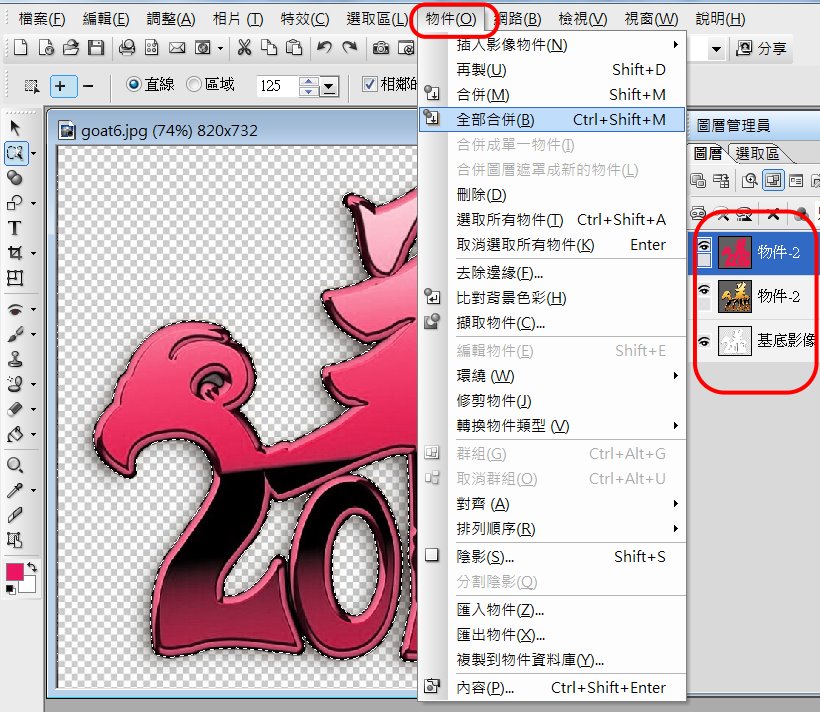820x712 pixels.
Task: Choose 選取所有物件 entry
Action: [552, 220]
